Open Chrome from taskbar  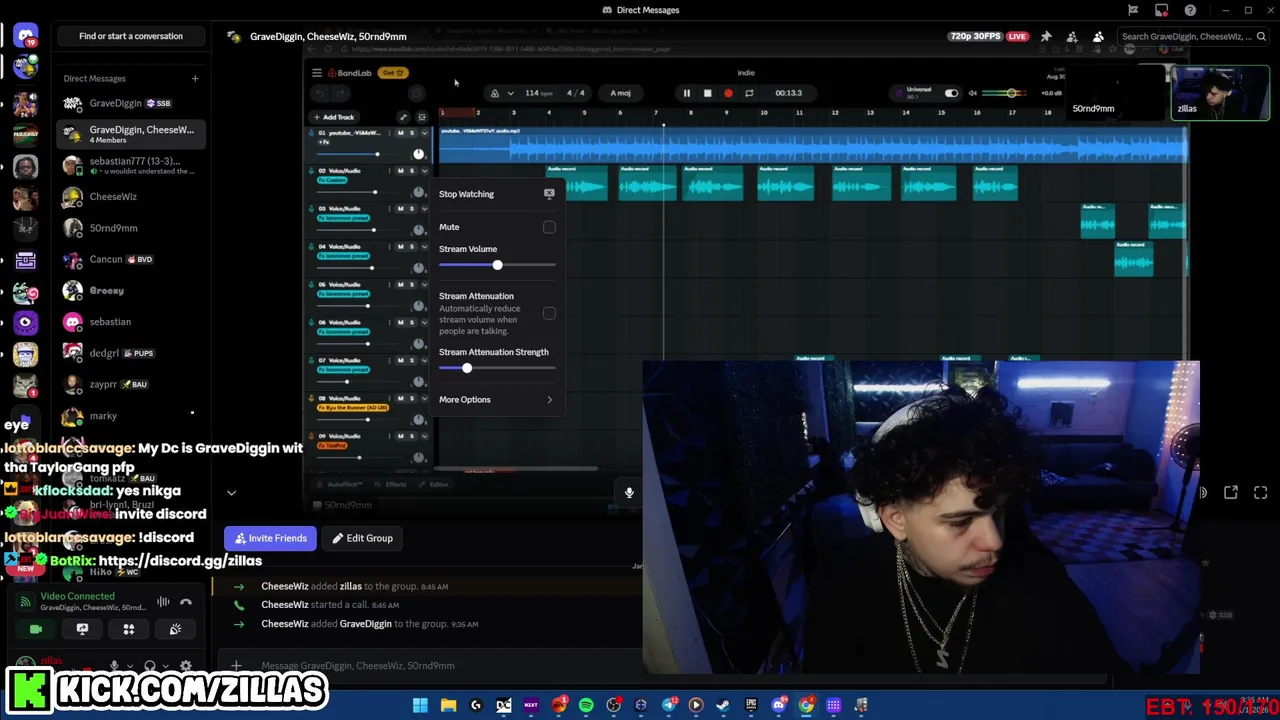click(806, 705)
